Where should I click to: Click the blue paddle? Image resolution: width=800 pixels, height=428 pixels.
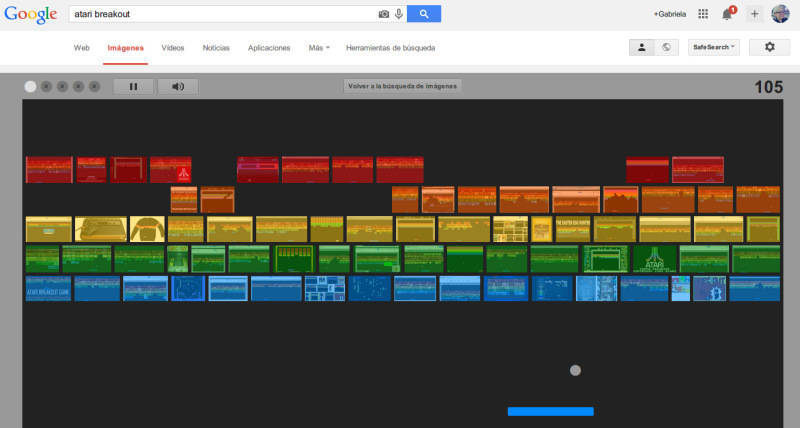coord(551,411)
